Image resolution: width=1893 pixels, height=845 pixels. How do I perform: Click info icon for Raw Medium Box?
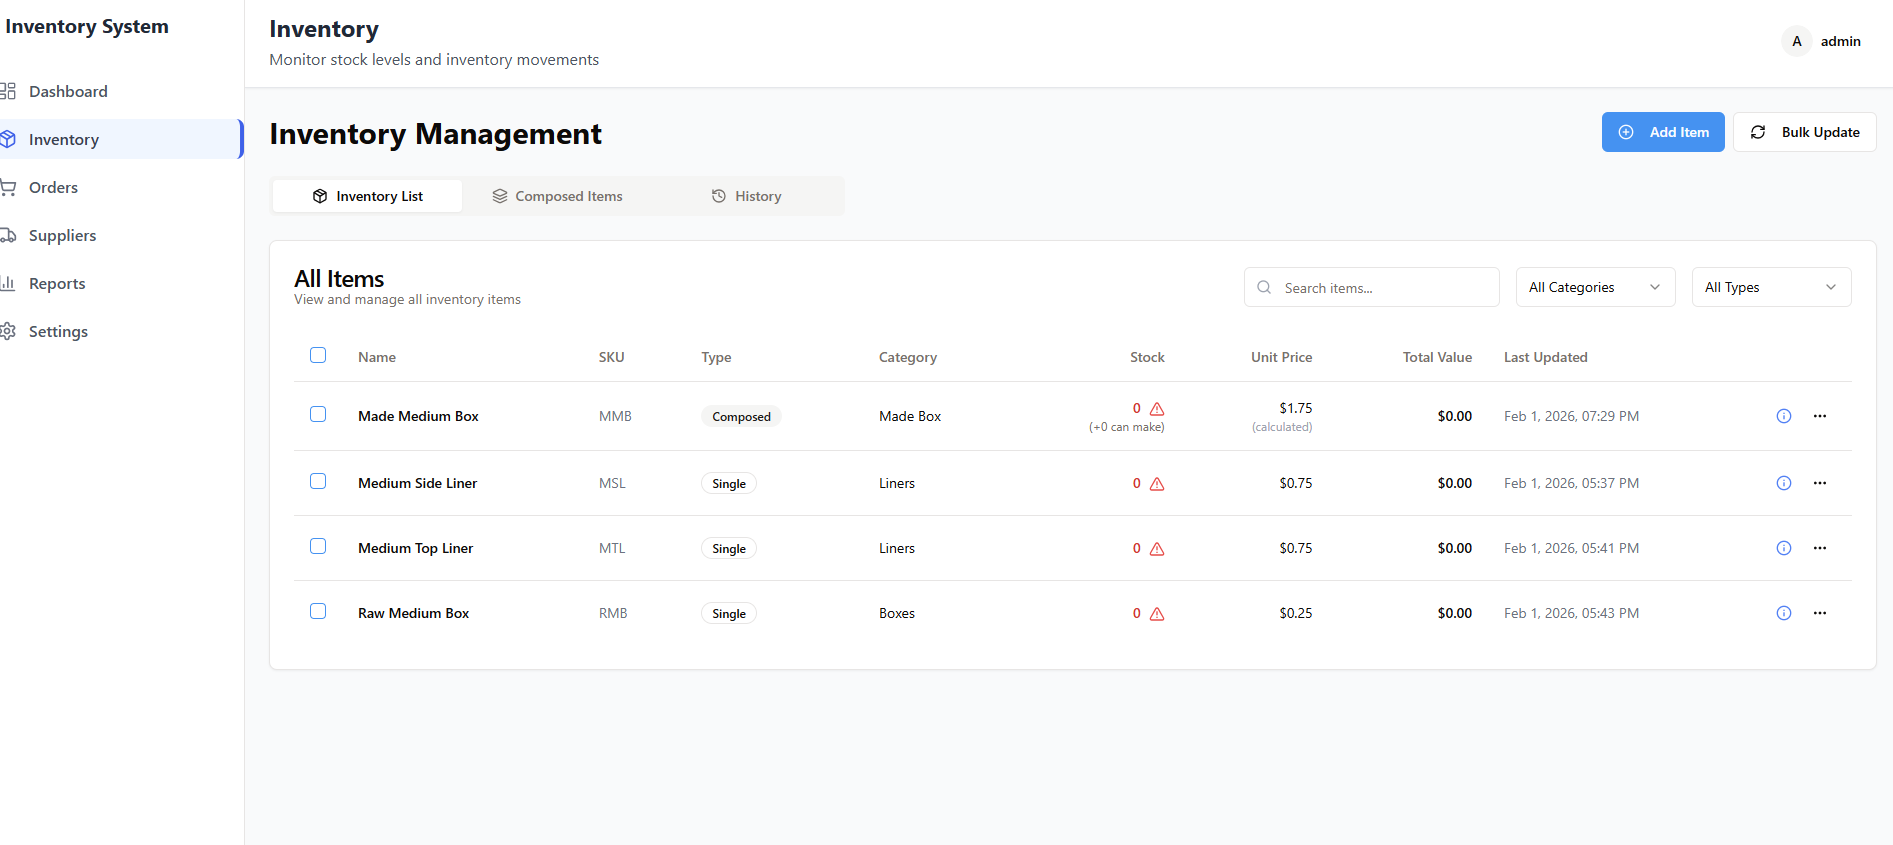coord(1783,613)
